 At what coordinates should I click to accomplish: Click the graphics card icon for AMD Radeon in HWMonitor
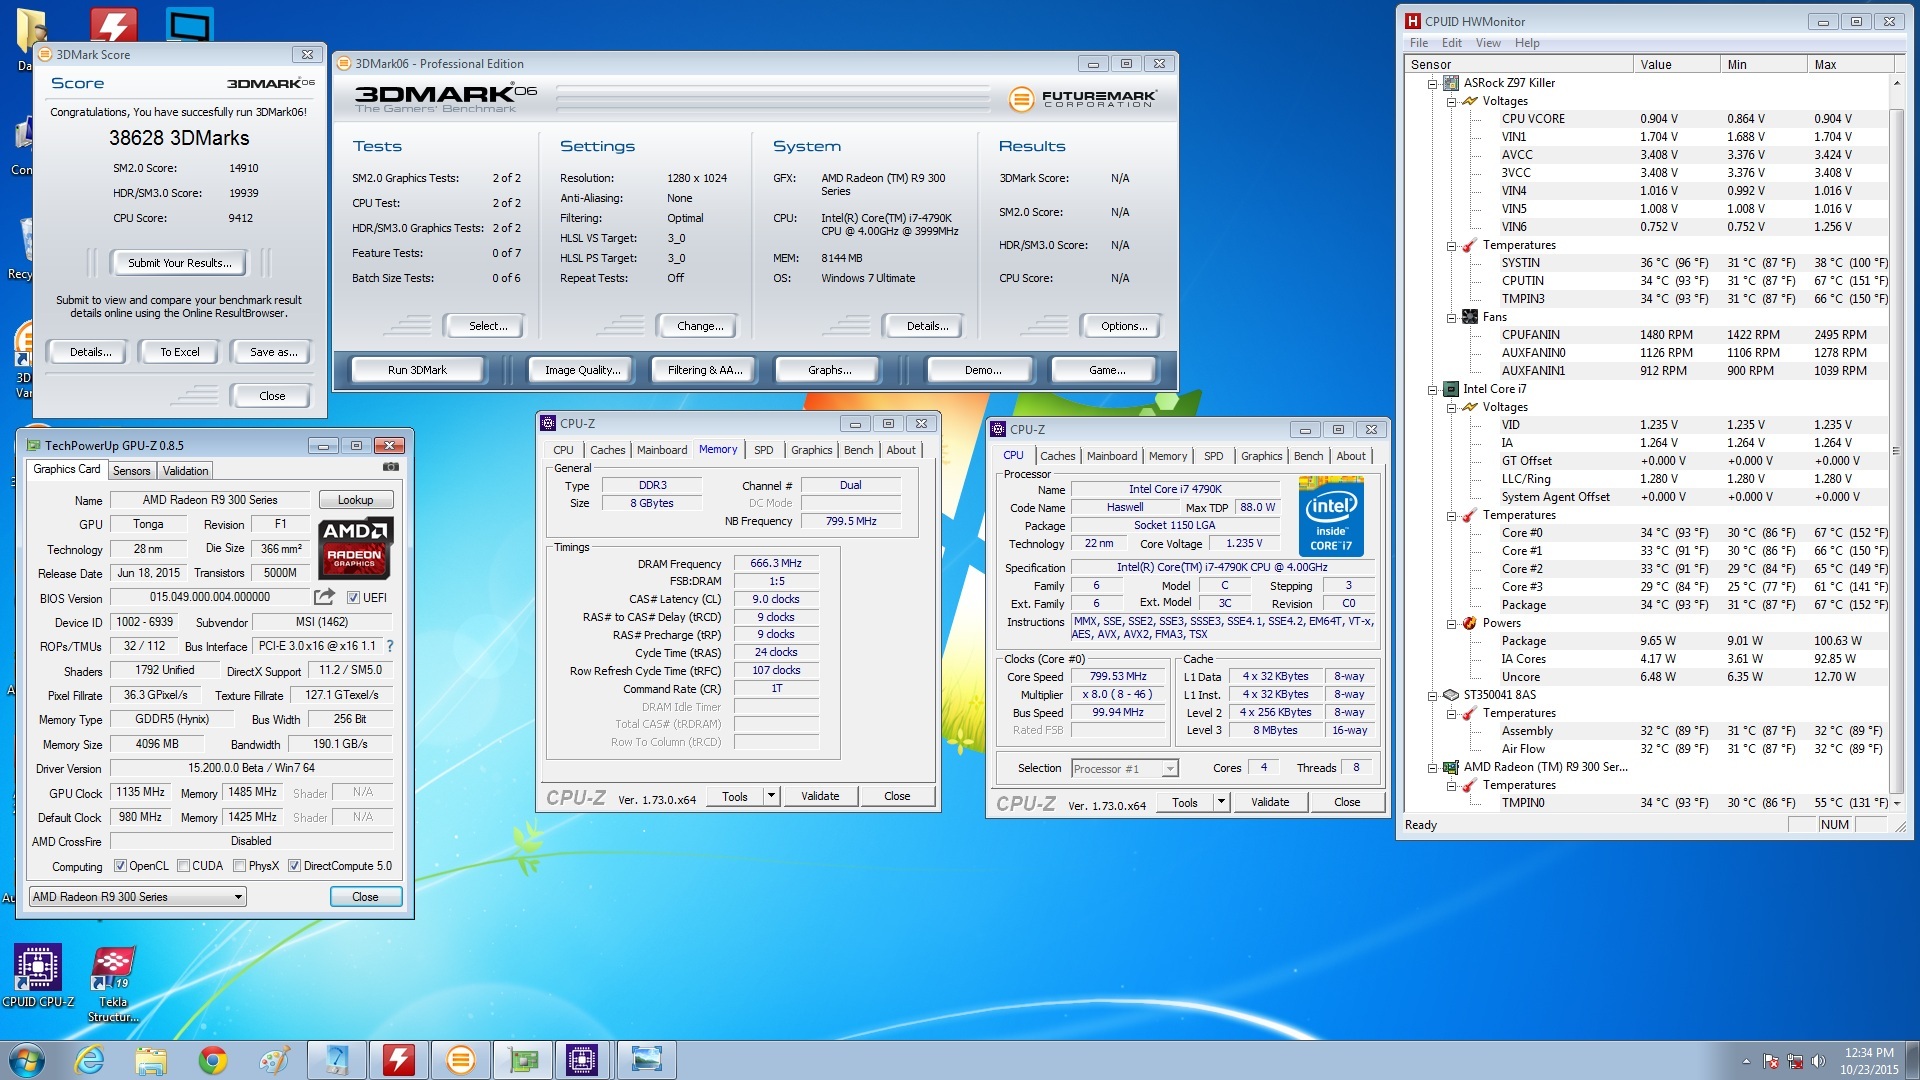click(1451, 767)
